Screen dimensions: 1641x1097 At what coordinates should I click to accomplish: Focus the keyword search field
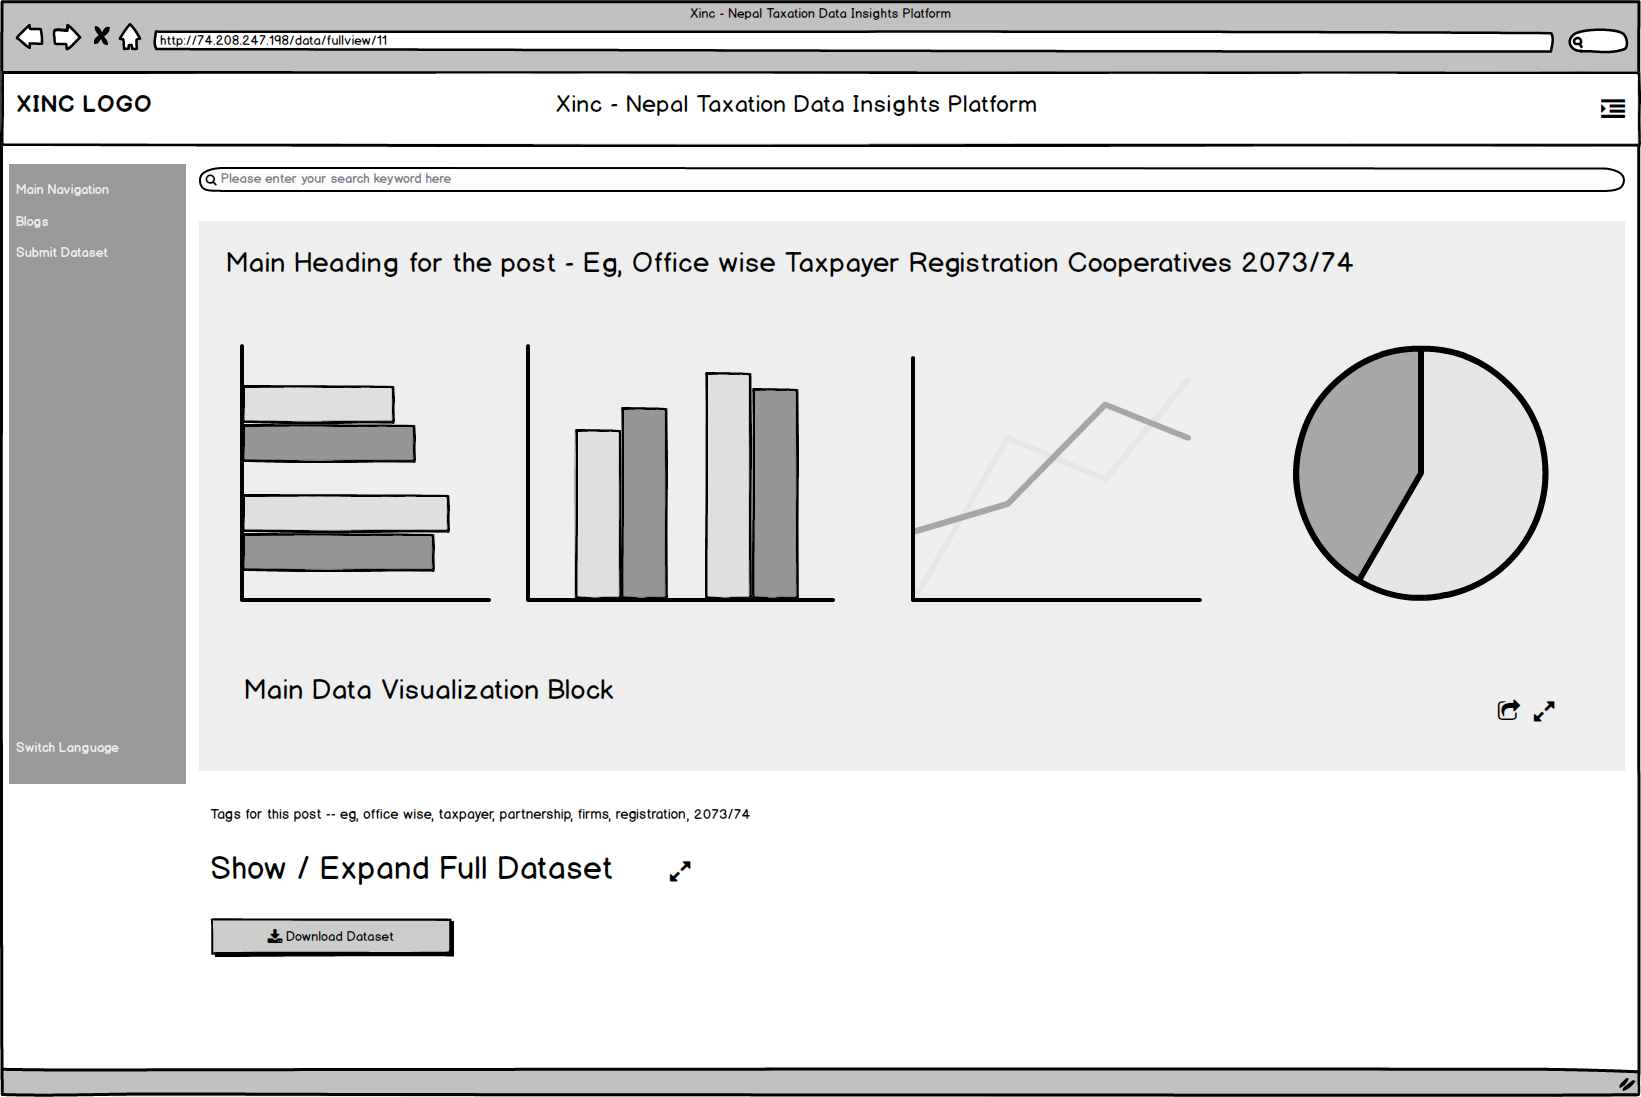[910, 179]
